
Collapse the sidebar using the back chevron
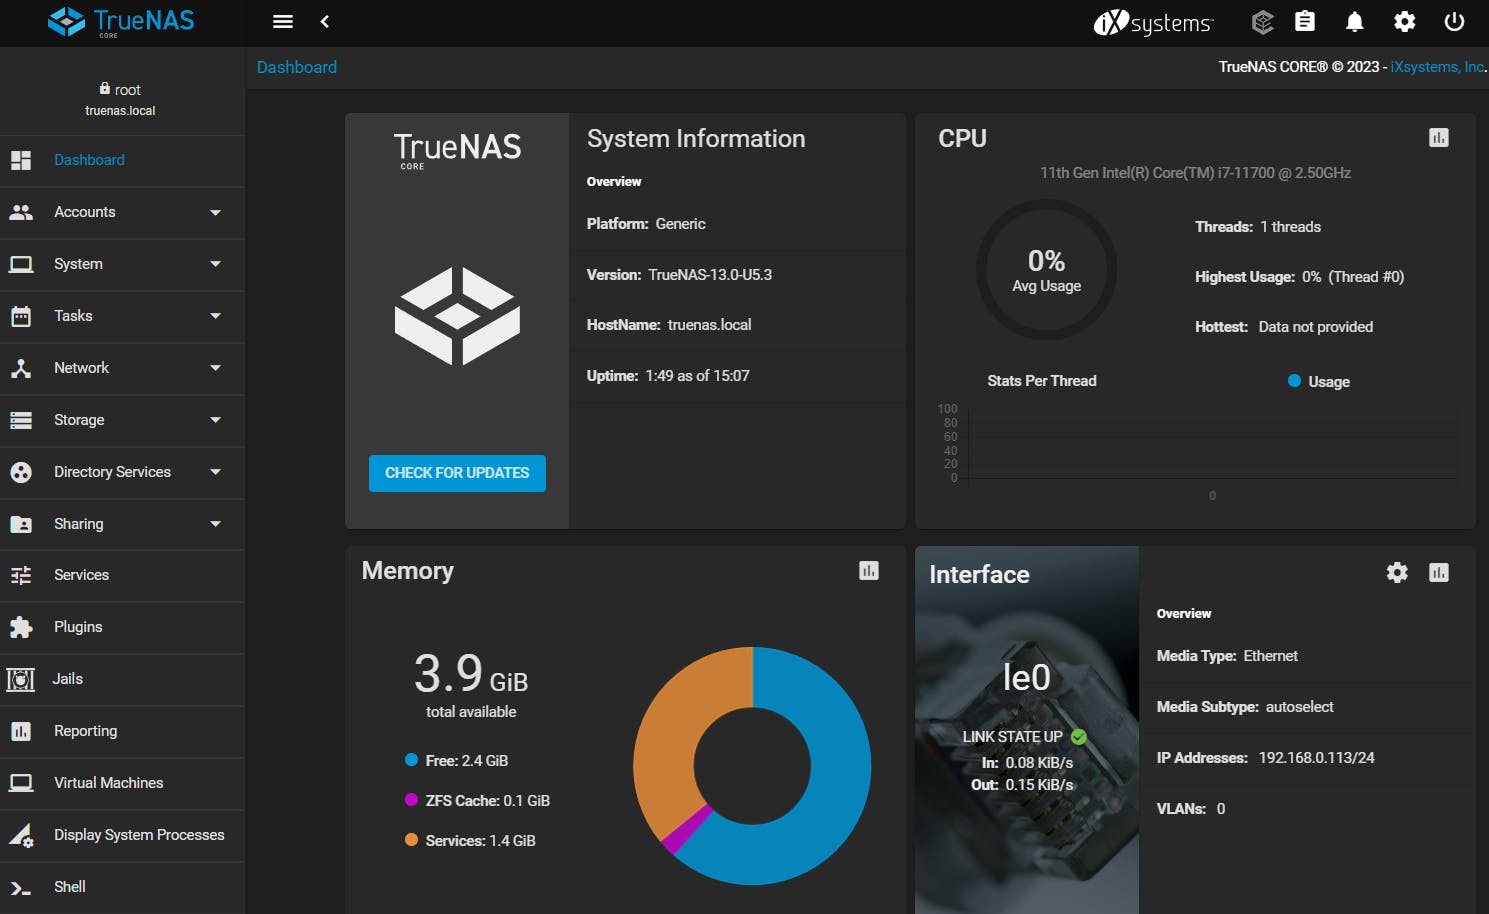325,21
